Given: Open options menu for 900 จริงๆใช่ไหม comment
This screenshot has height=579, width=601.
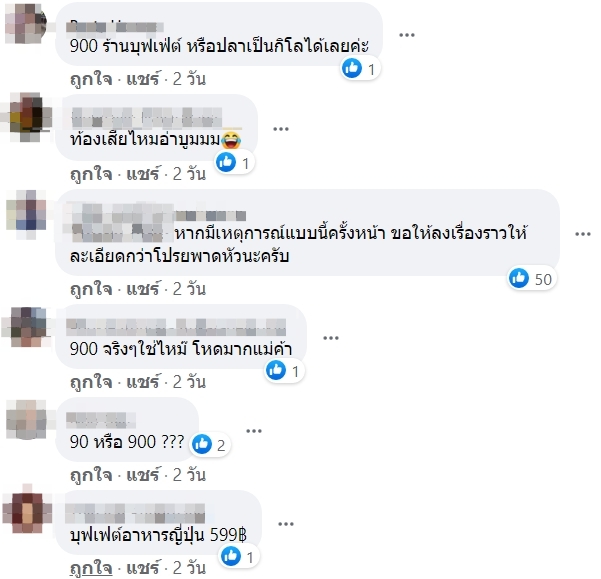Looking at the screenshot, I should pyautogui.click(x=330, y=338).
